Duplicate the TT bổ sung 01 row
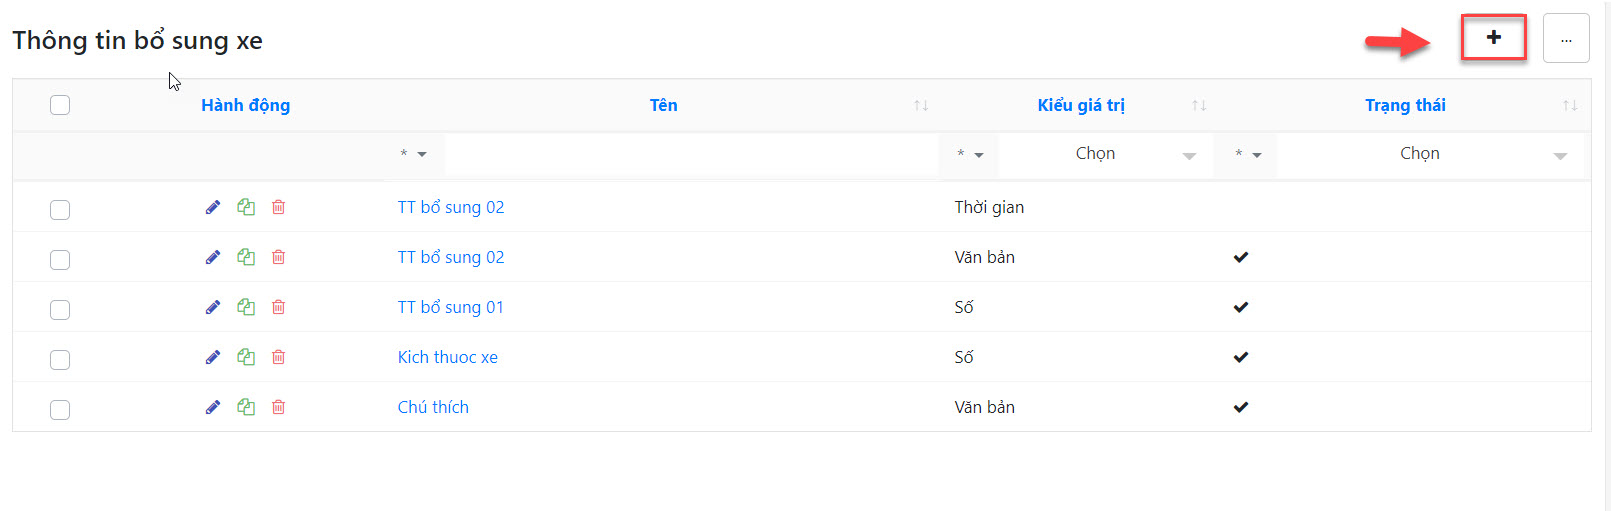The height and width of the screenshot is (511, 1611). pyautogui.click(x=246, y=307)
